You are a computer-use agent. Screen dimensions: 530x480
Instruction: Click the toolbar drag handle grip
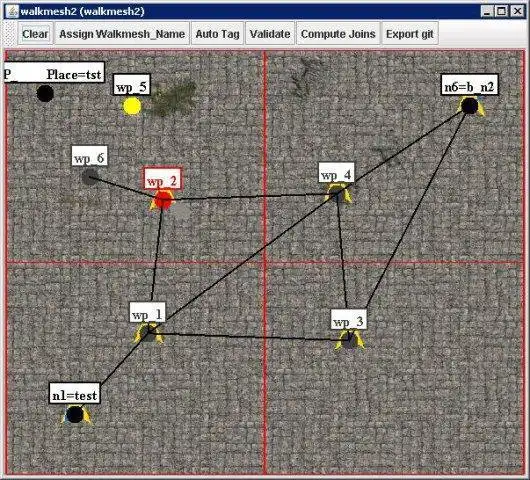(x=10, y=33)
